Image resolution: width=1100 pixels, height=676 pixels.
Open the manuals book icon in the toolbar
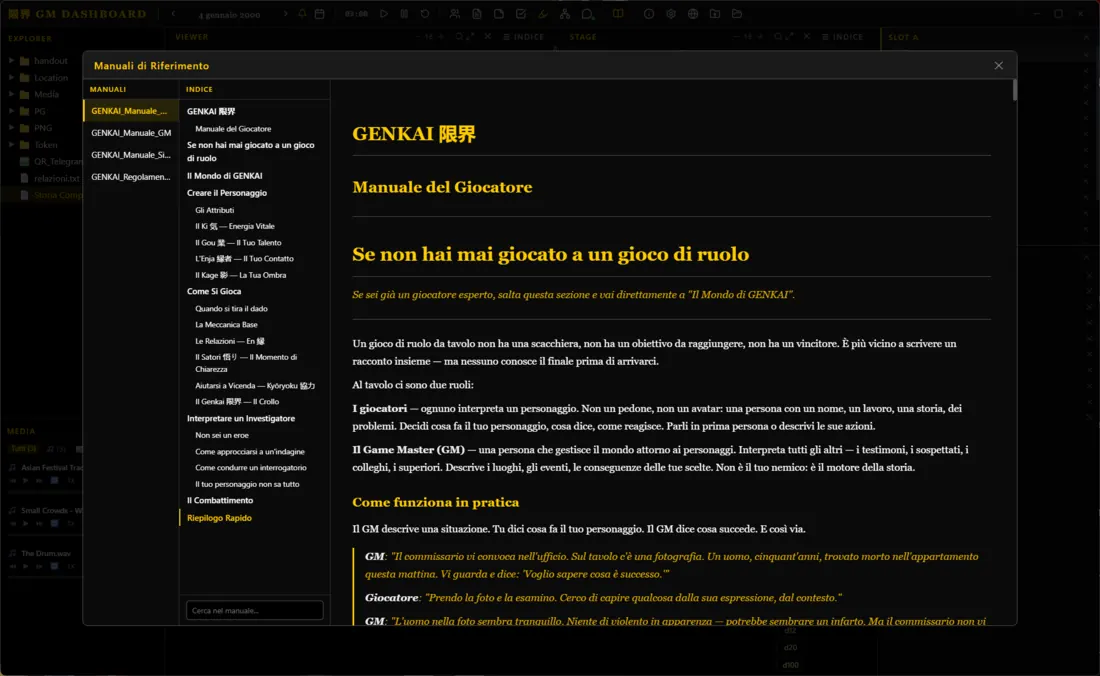(620, 12)
